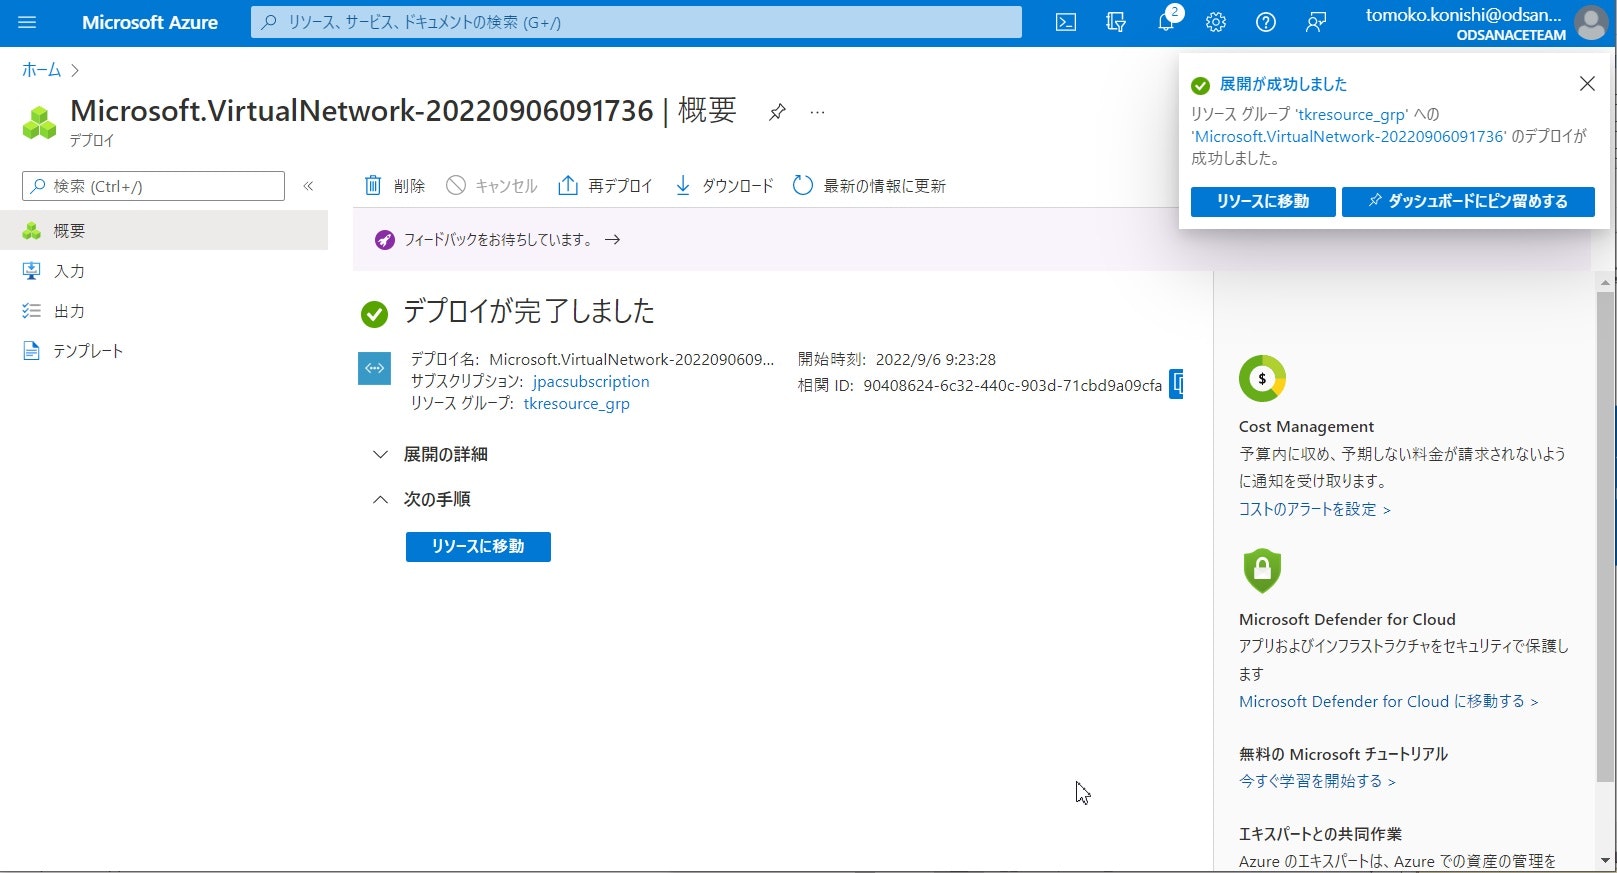Select テンプレート in the left menu
Viewport: 1617px width, 873px height.
(x=164, y=351)
